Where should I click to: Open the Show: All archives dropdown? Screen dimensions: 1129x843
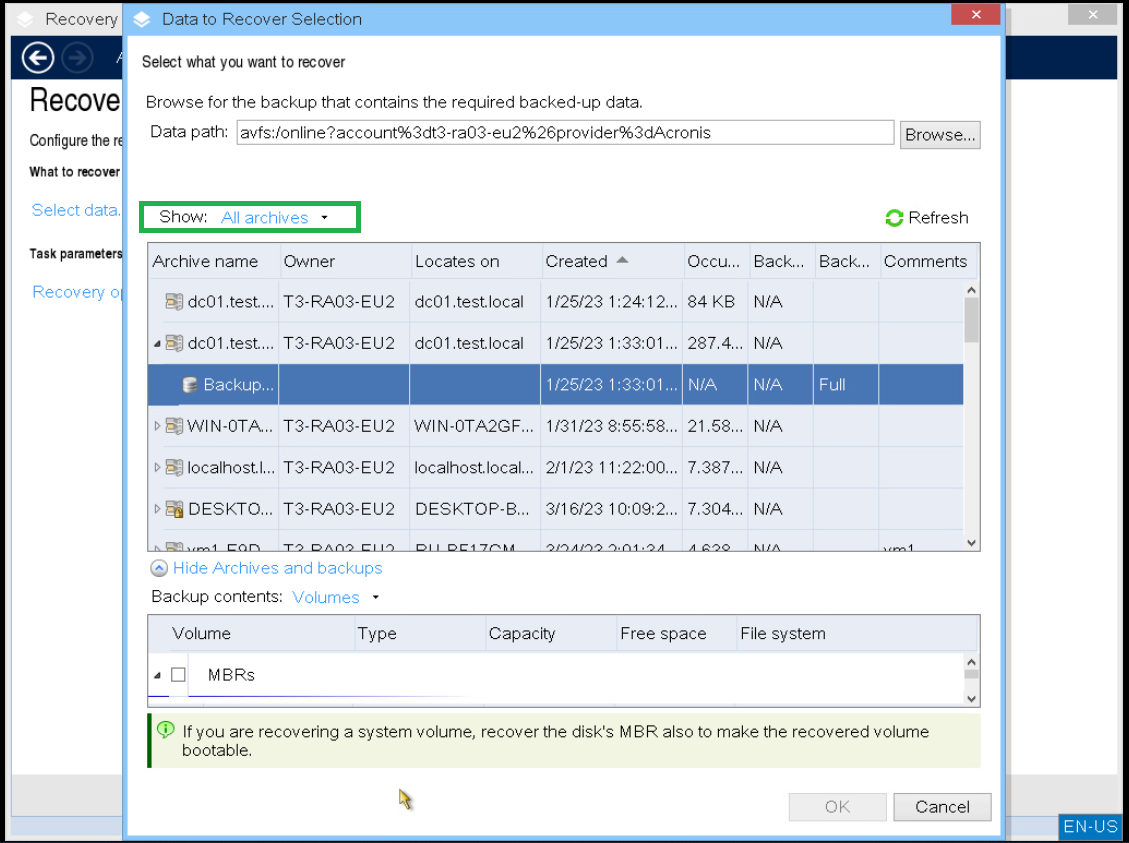tap(266, 216)
